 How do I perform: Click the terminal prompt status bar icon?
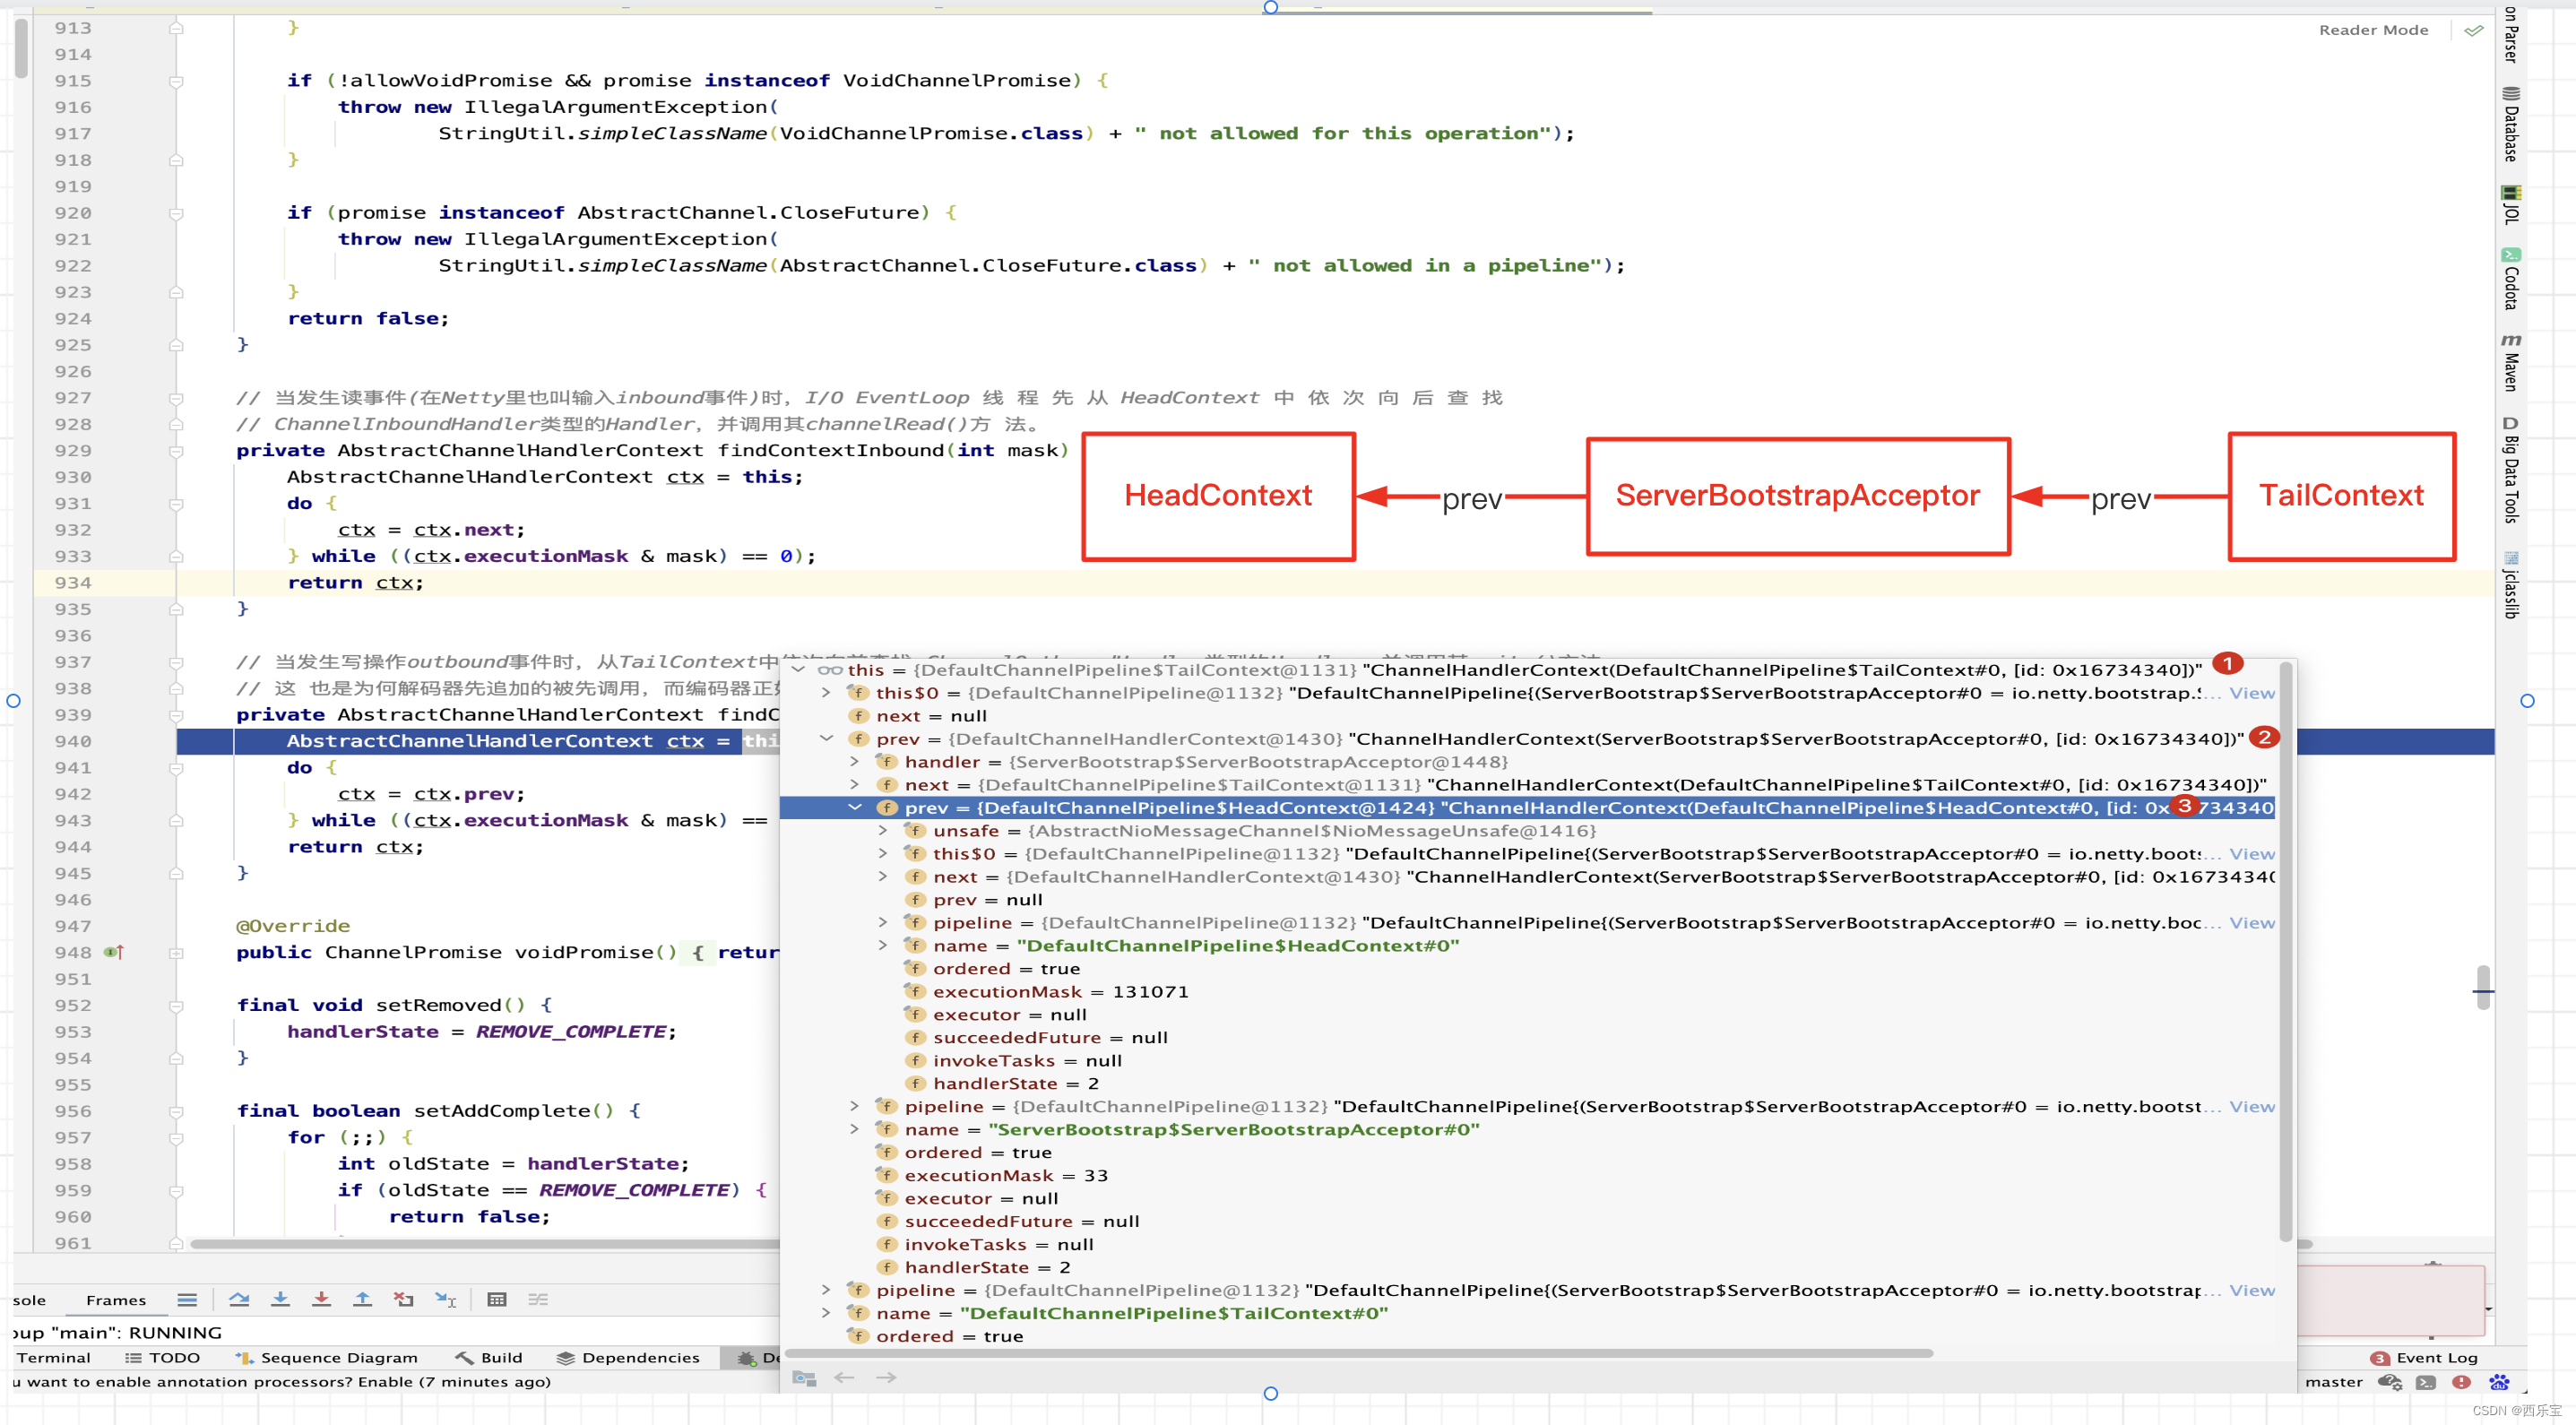coord(2425,1382)
